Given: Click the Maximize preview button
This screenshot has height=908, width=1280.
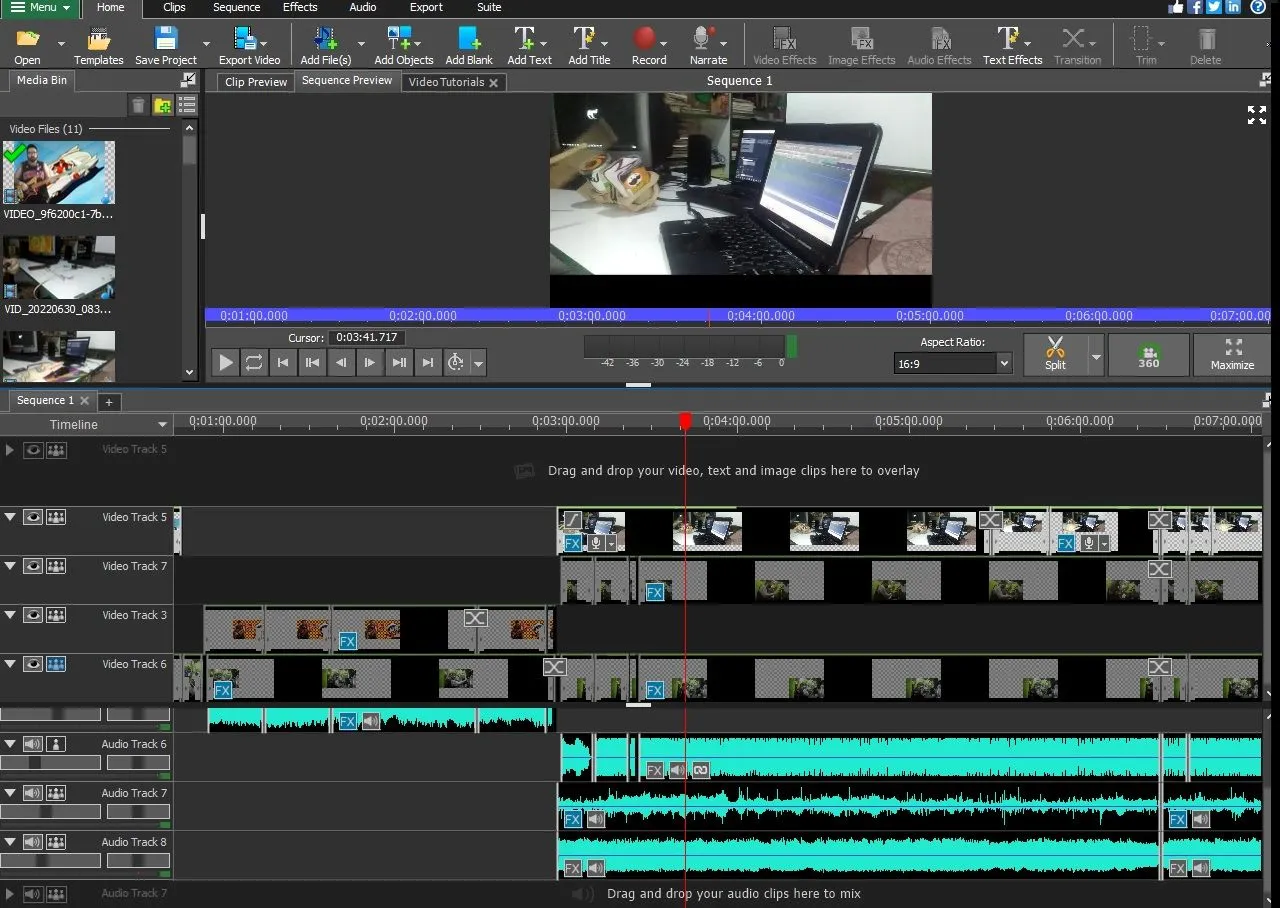Looking at the screenshot, I should pyautogui.click(x=1232, y=355).
